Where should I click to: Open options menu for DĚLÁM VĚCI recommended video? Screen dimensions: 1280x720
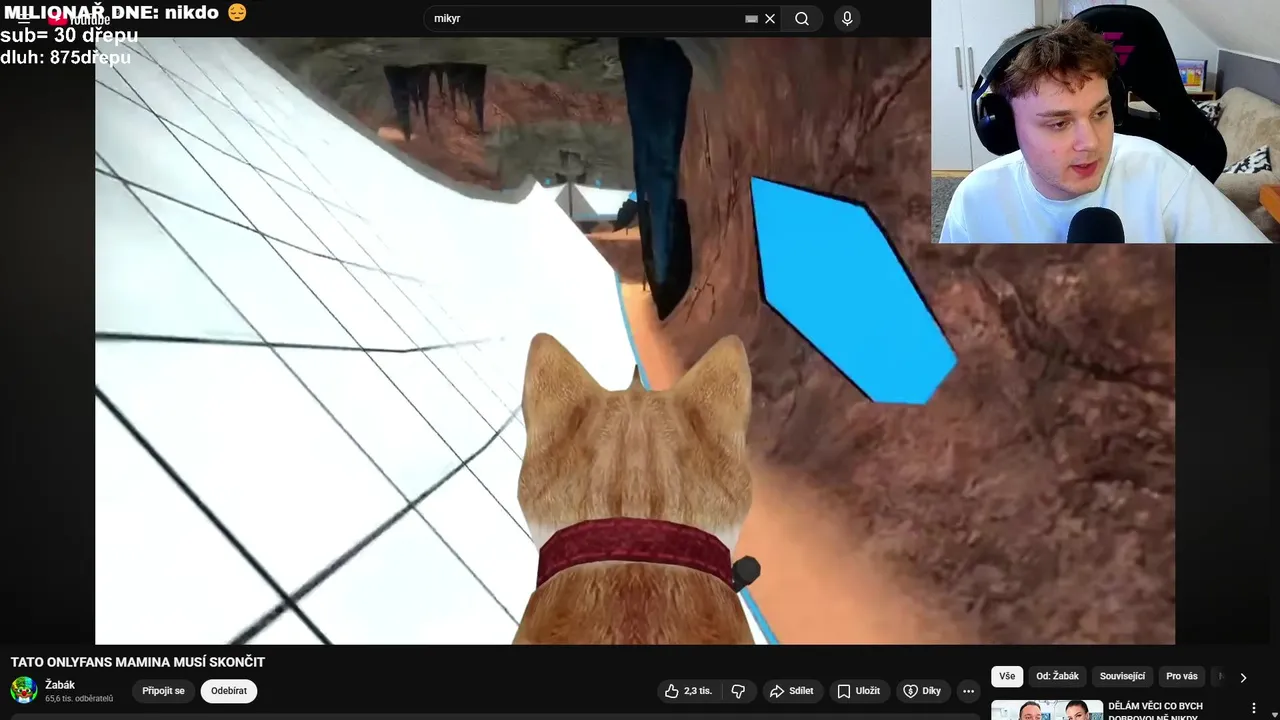pyautogui.click(x=1254, y=708)
